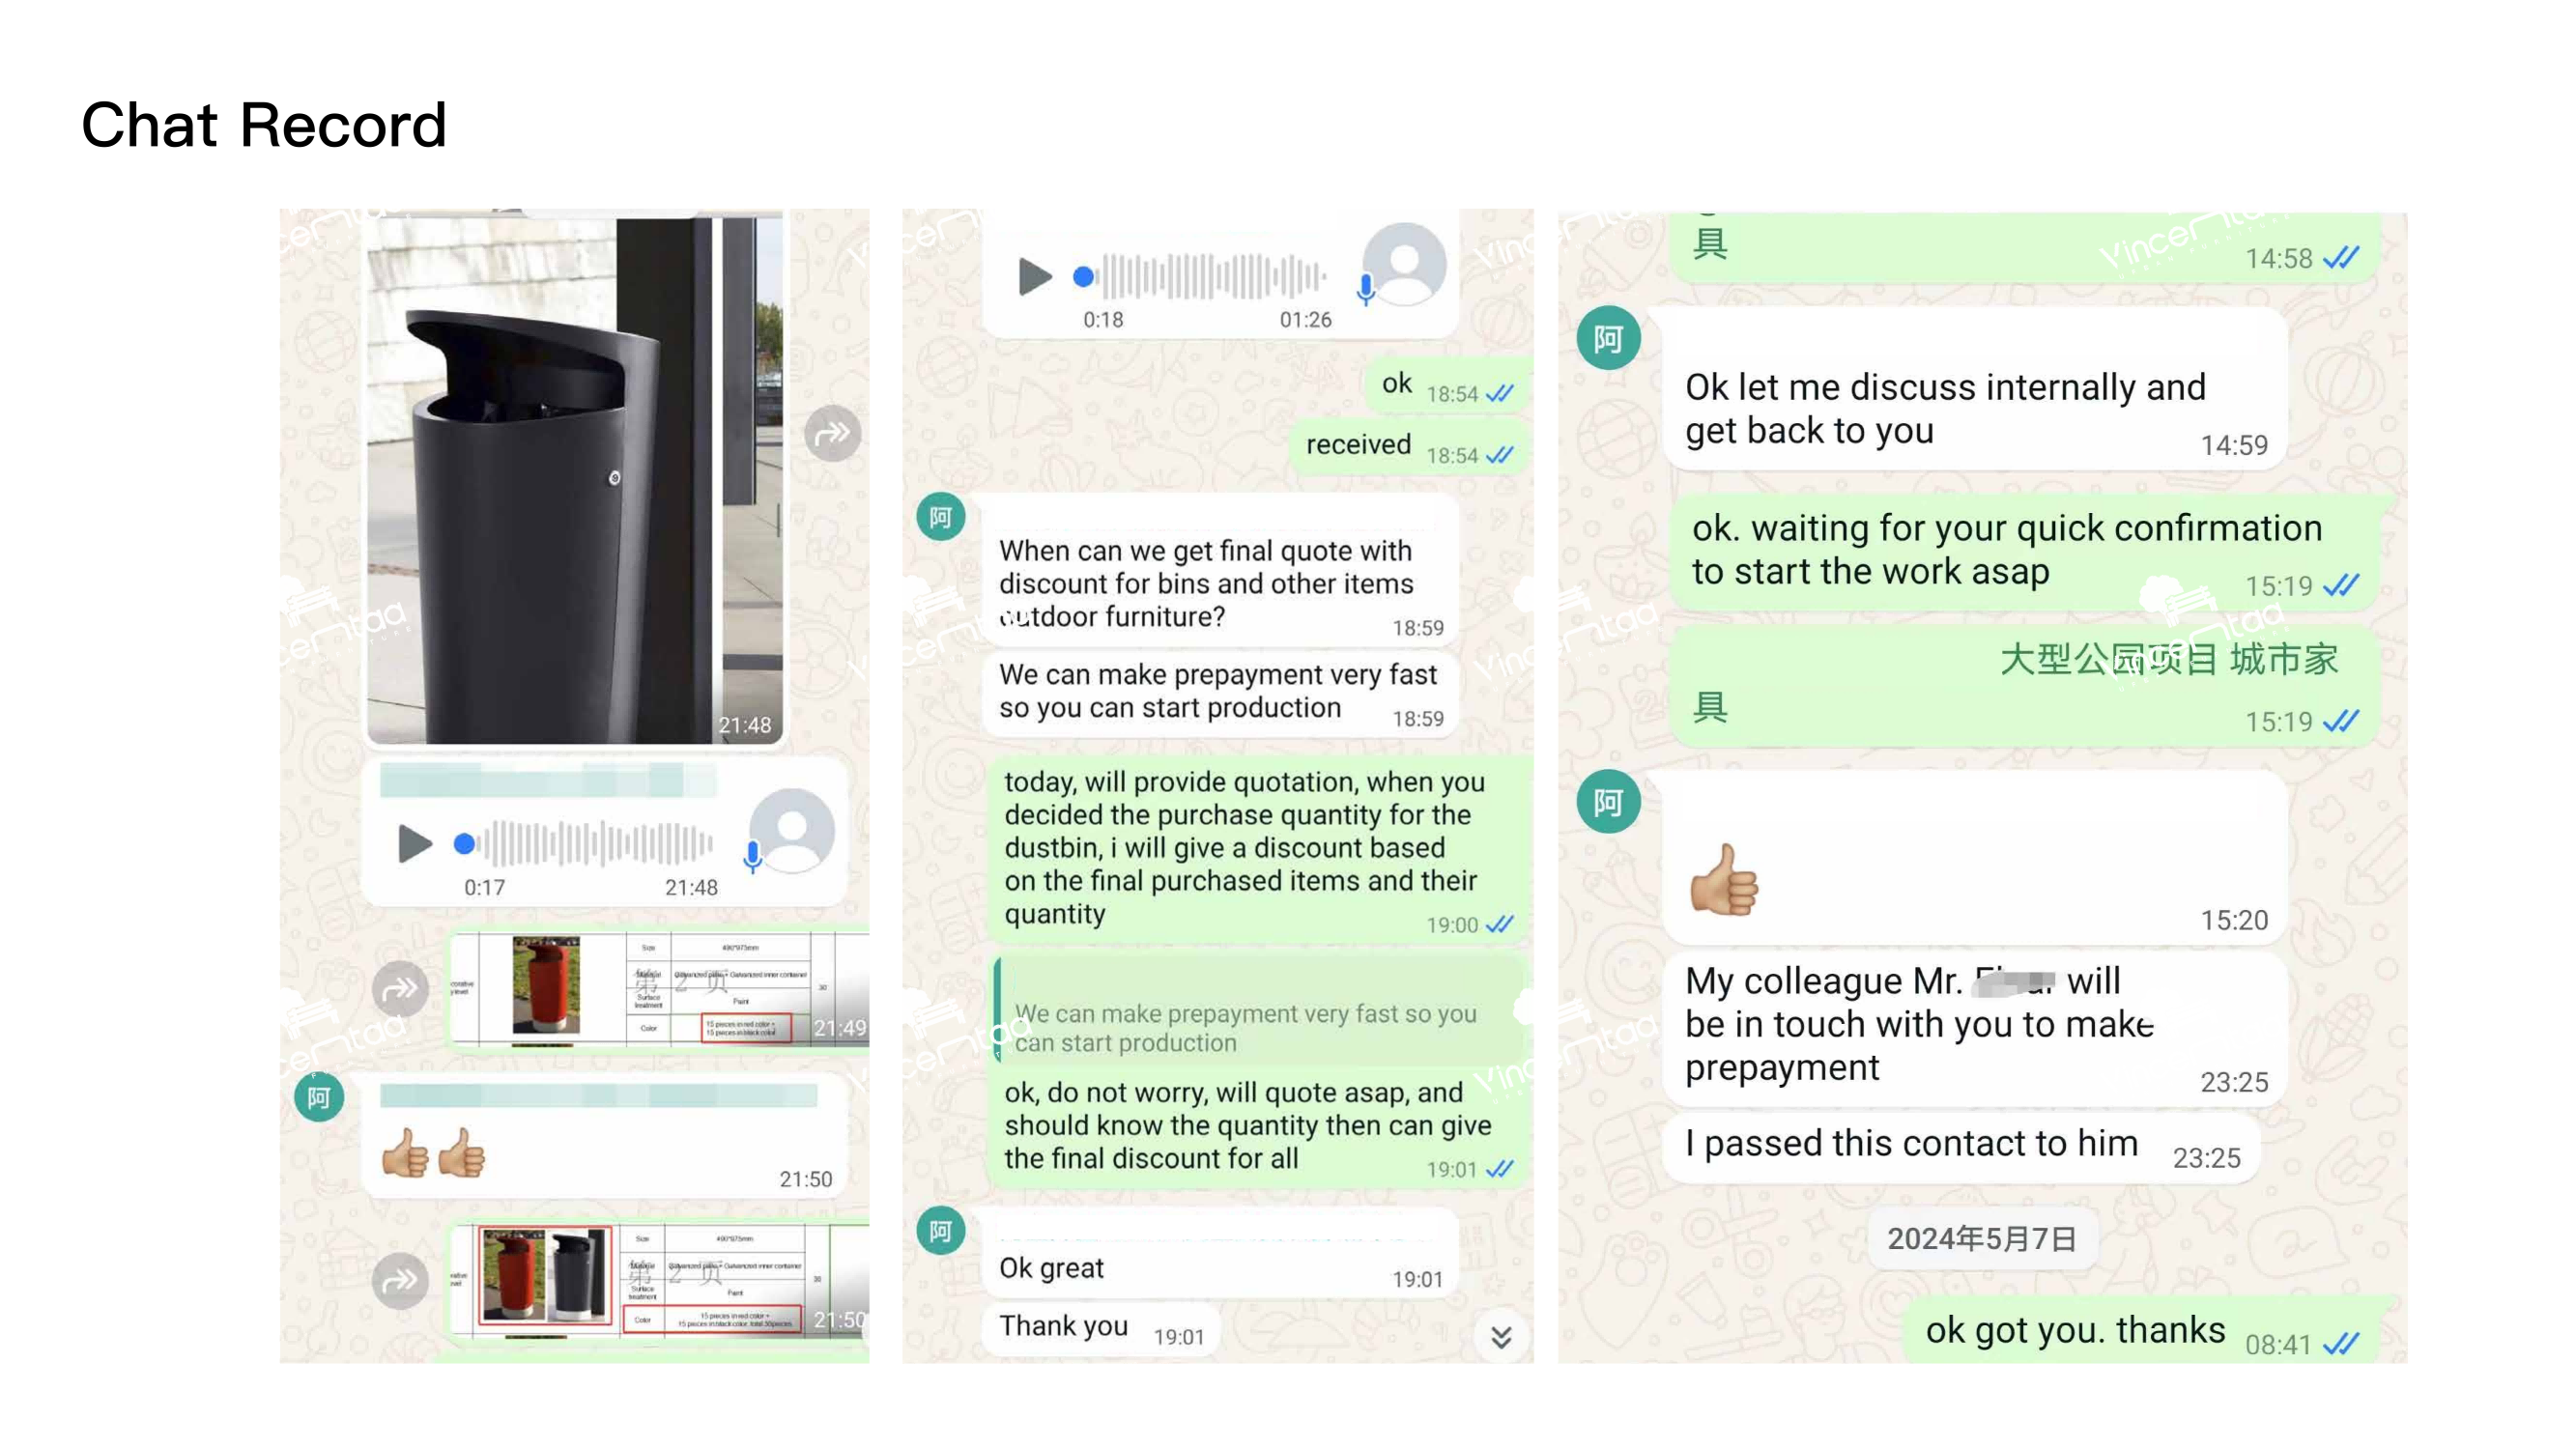The image size is (2576, 1449).
Task: Jump to latest messages with the down chevron
Action: [x=1501, y=1337]
